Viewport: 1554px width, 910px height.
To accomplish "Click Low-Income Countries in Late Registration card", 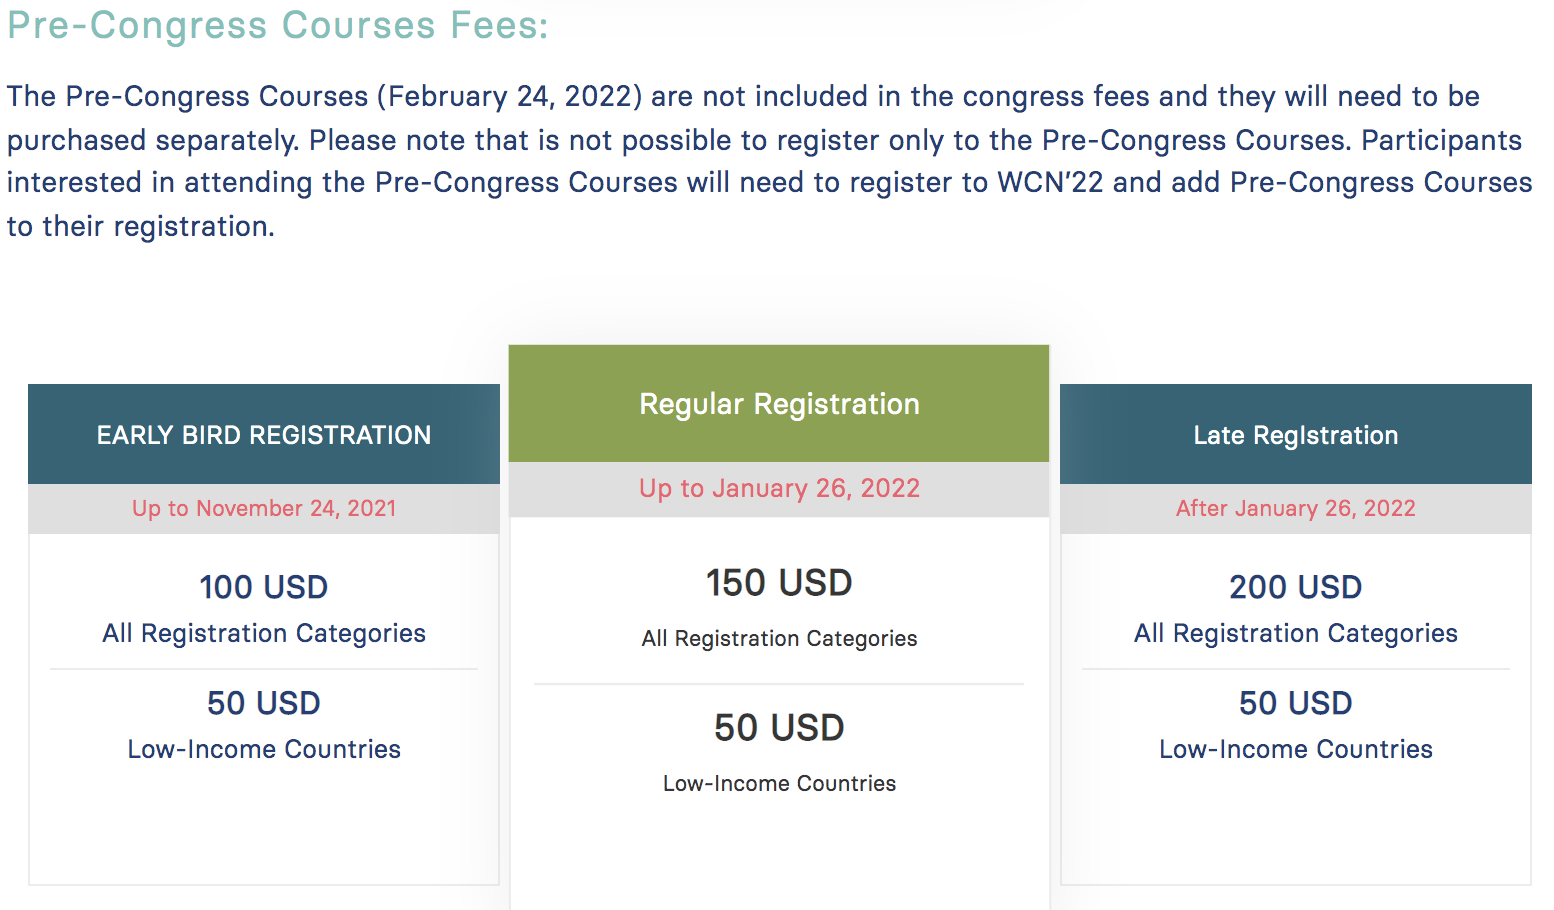I will tap(1296, 749).
